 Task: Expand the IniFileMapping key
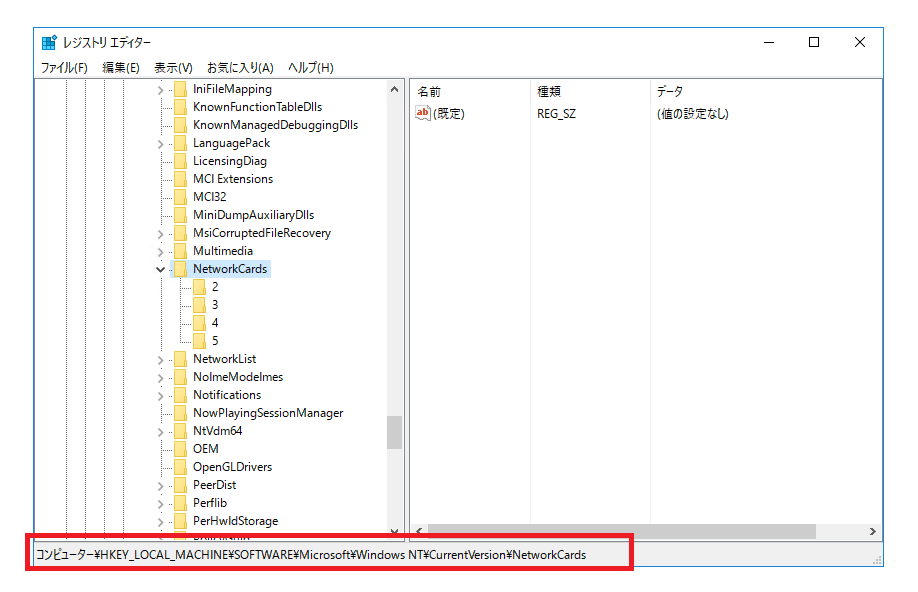coord(160,90)
